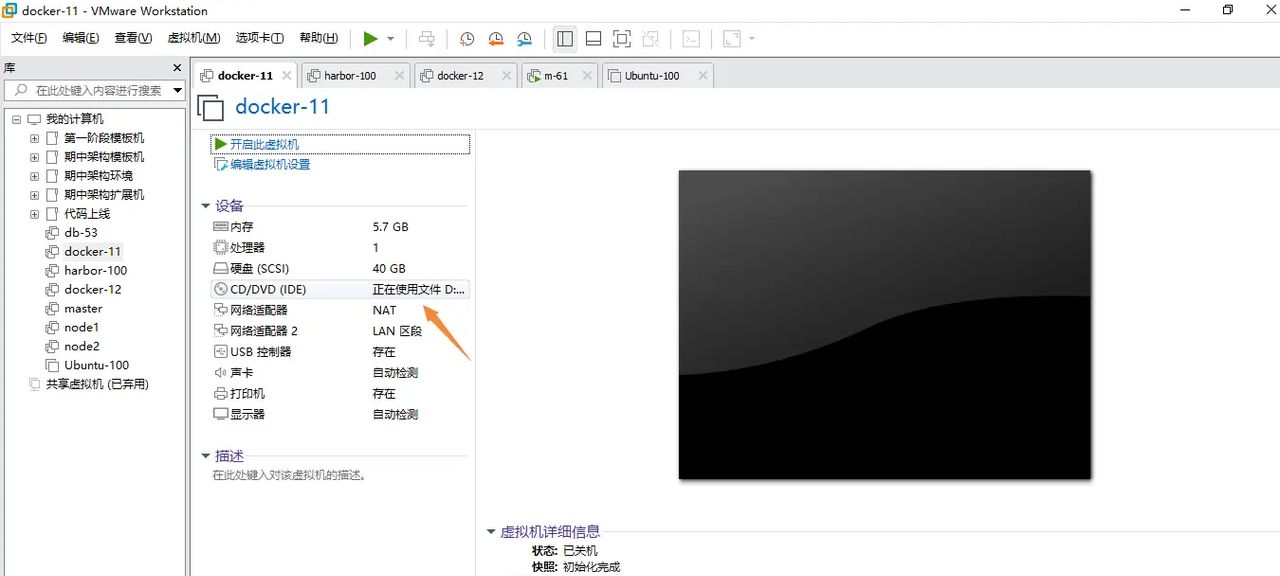
Task: Expand the 第一阶段模板机 tree node
Action: click(33, 137)
